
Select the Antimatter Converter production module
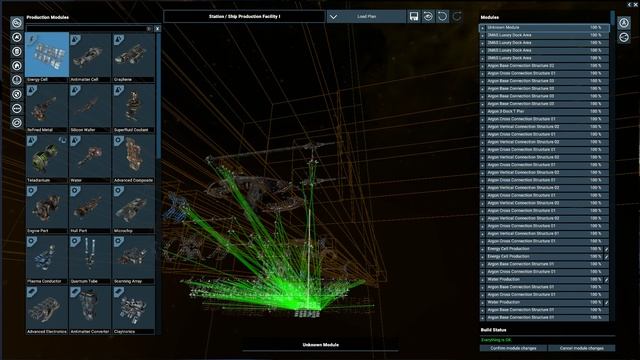click(x=90, y=310)
